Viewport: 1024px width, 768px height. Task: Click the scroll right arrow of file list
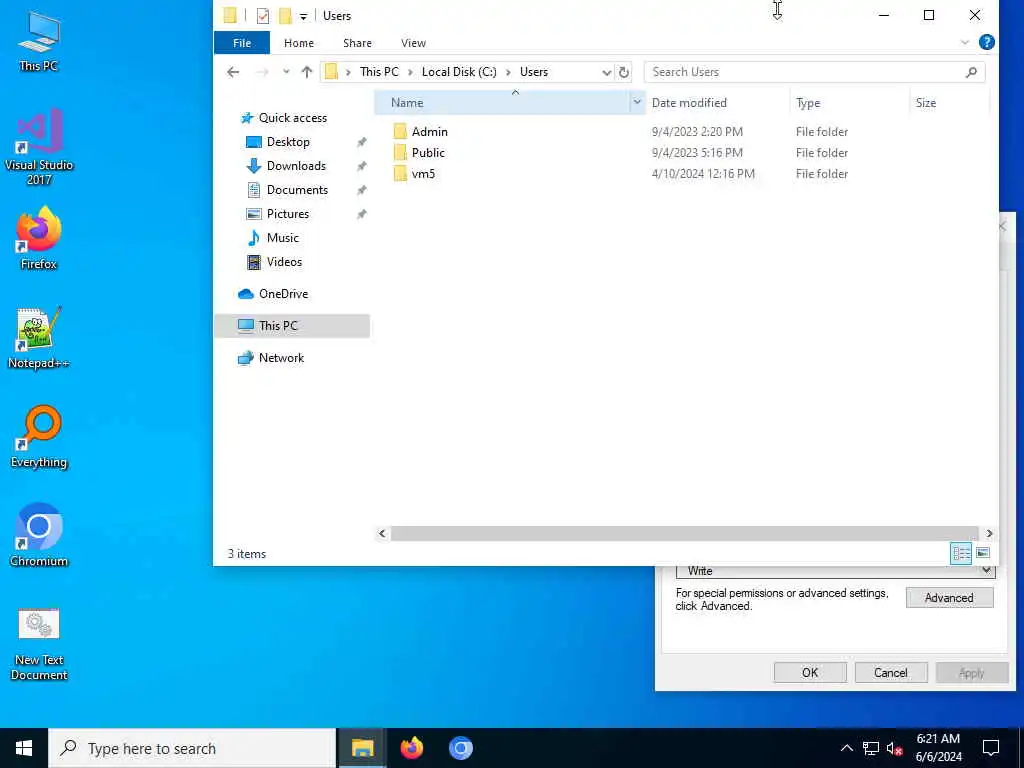989,534
